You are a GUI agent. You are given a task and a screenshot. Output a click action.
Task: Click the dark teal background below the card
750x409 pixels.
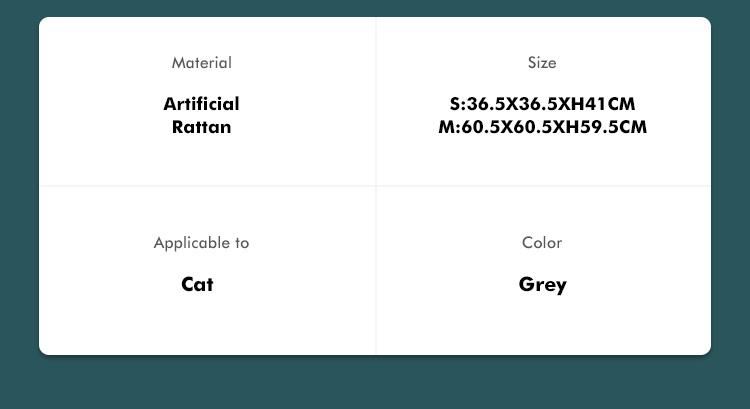click(375, 383)
